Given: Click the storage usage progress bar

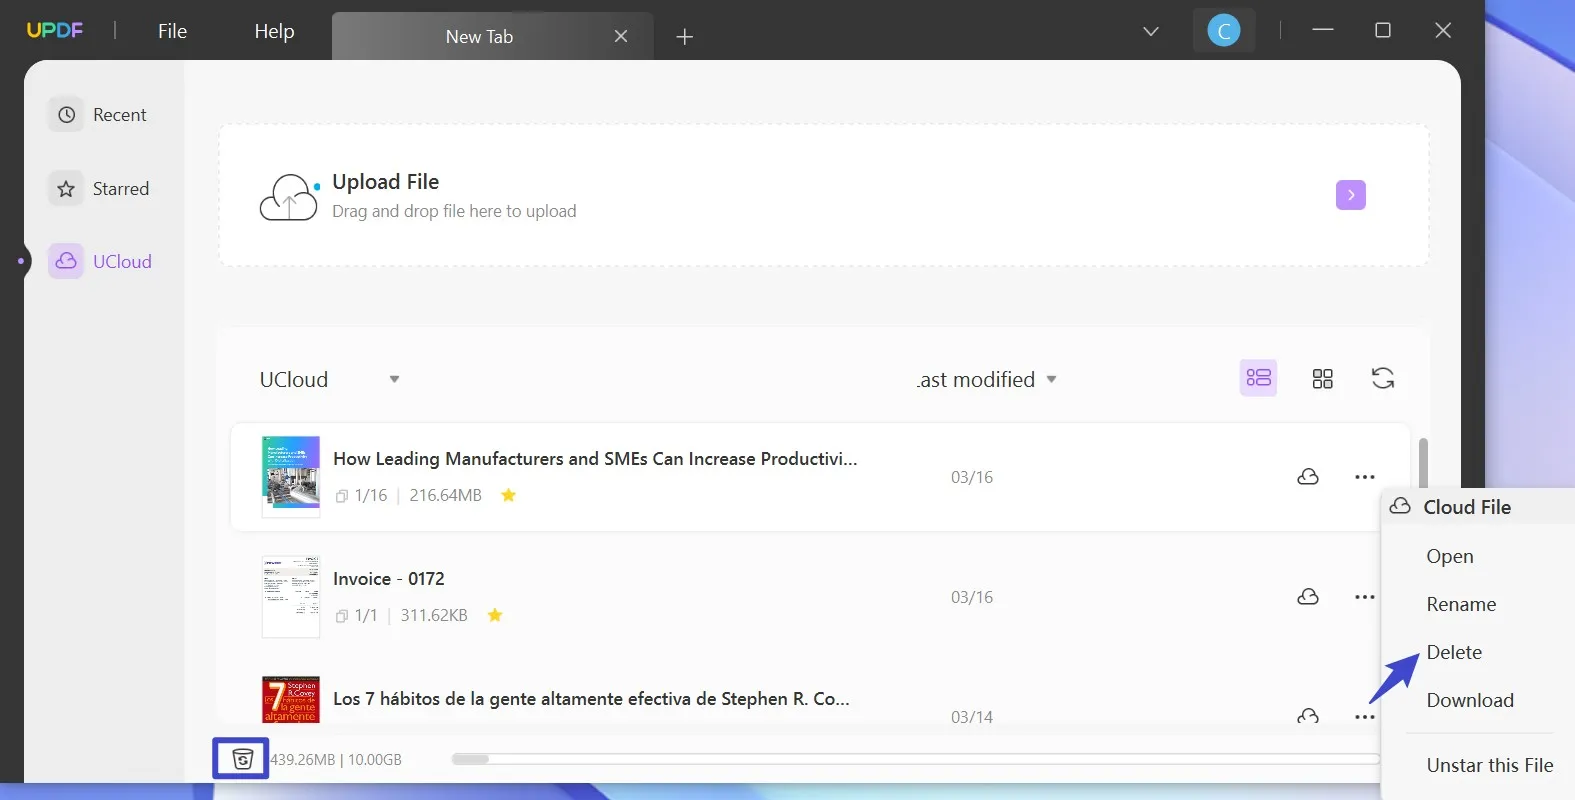Looking at the screenshot, I should tap(914, 759).
